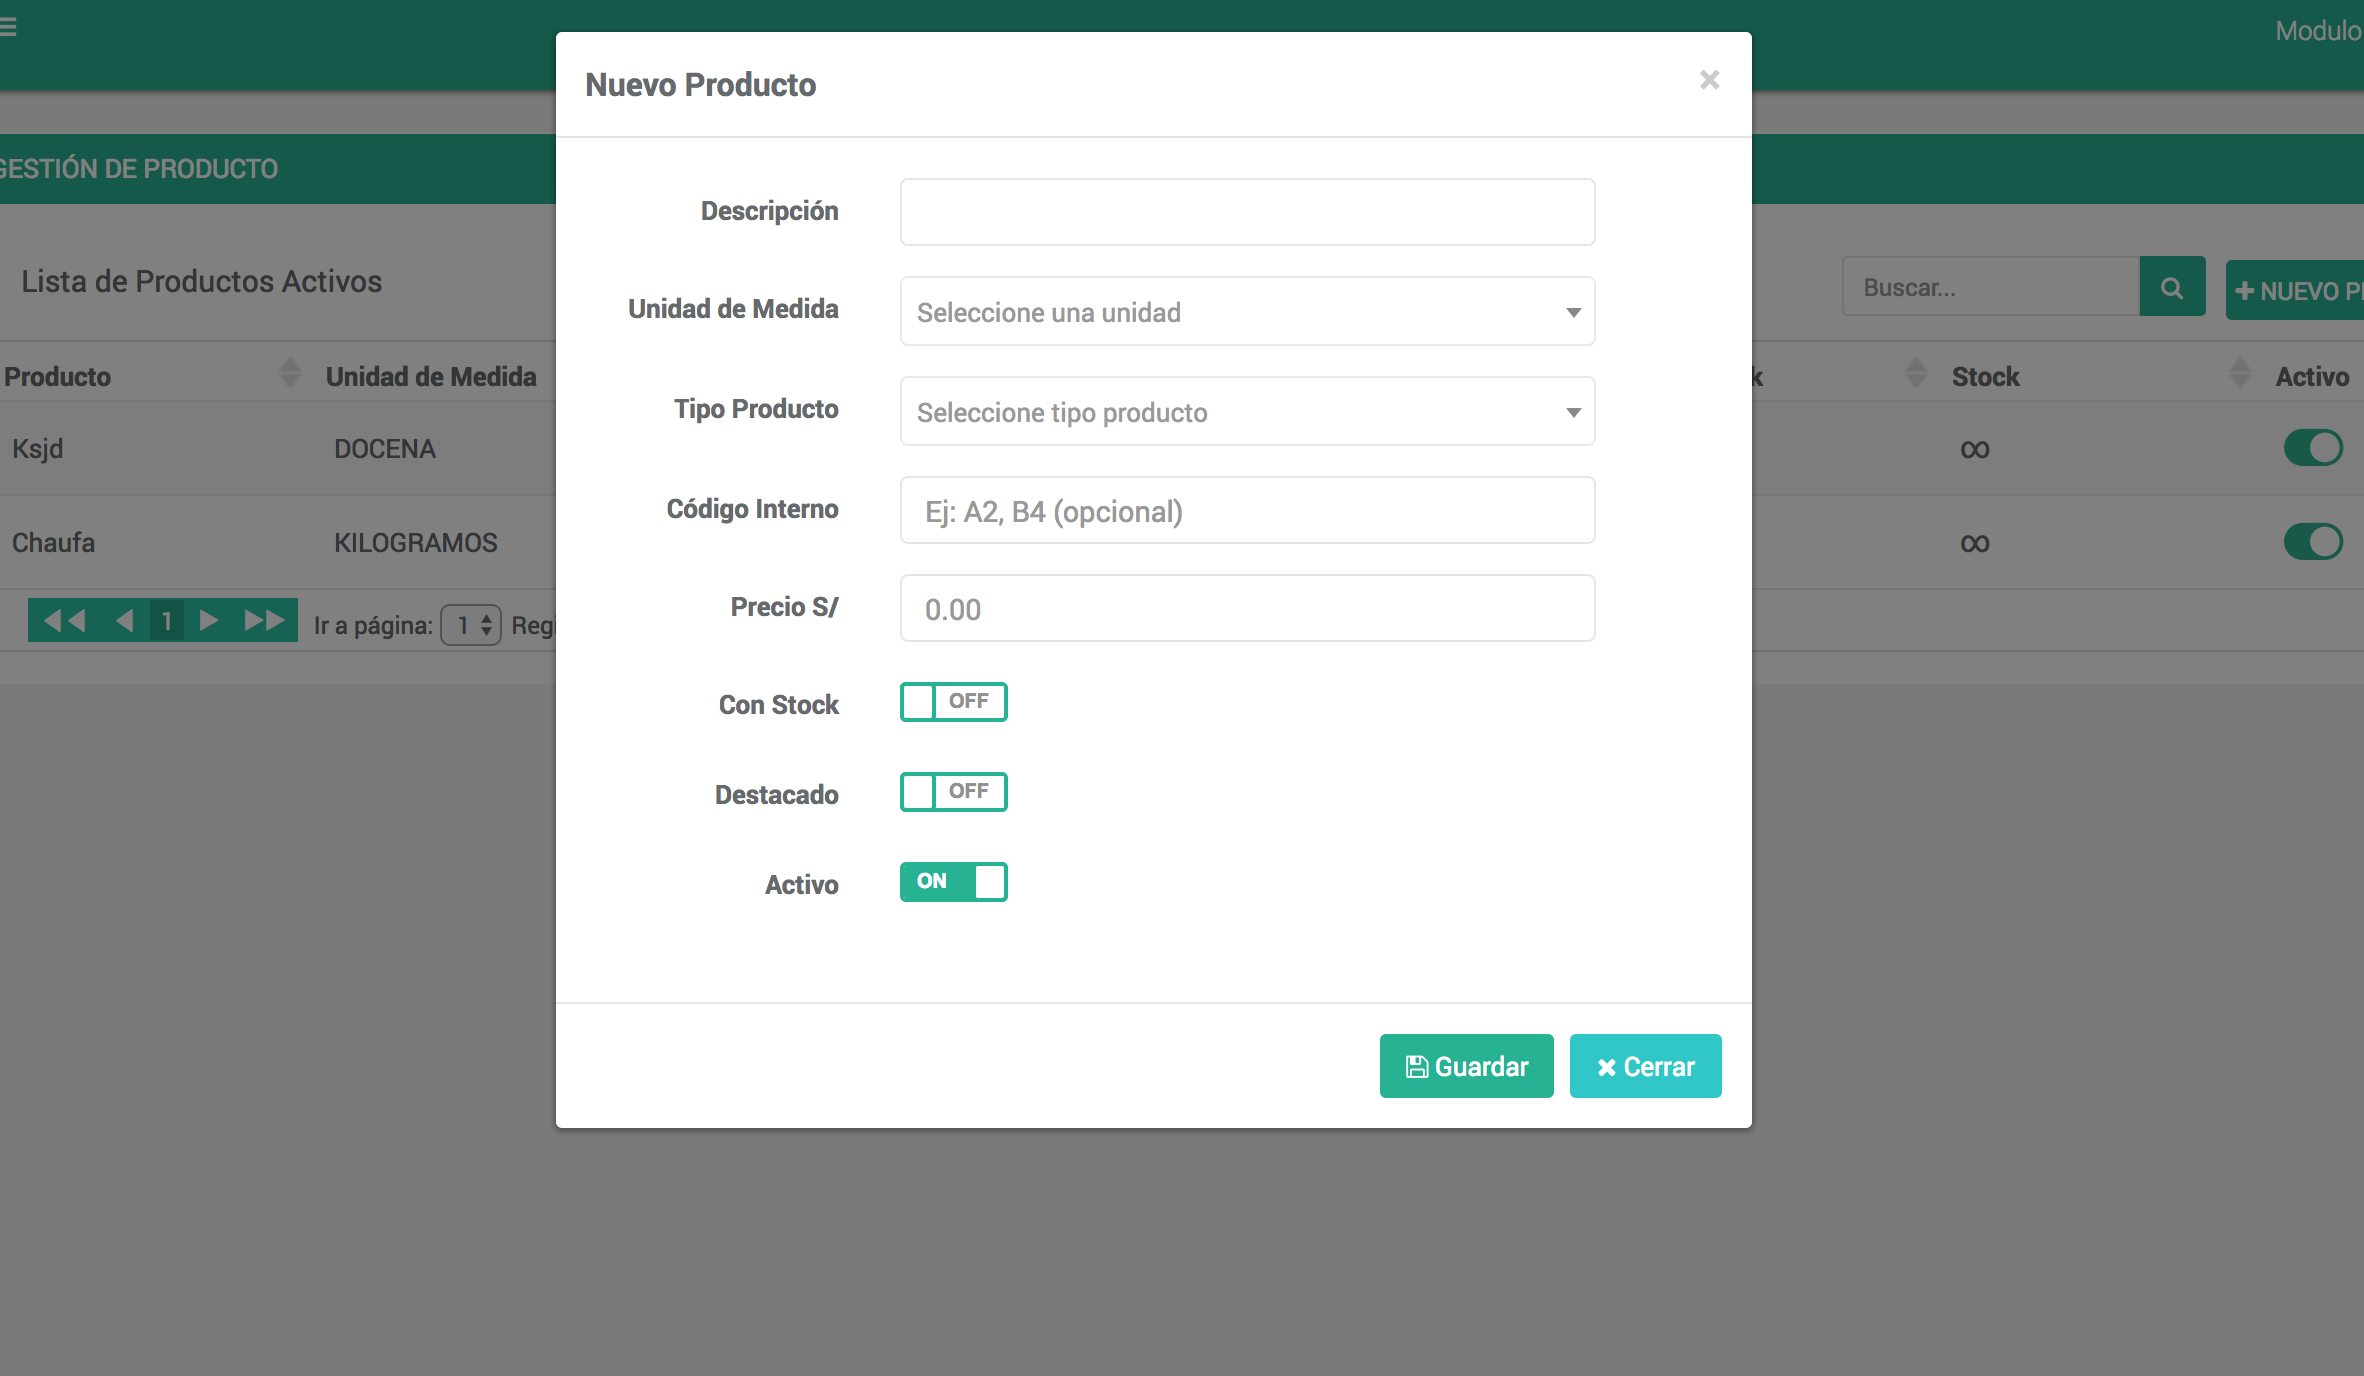The width and height of the screenshot is (2364, 1376).
Task: Click the magnifier search button
Action: 2172,288
